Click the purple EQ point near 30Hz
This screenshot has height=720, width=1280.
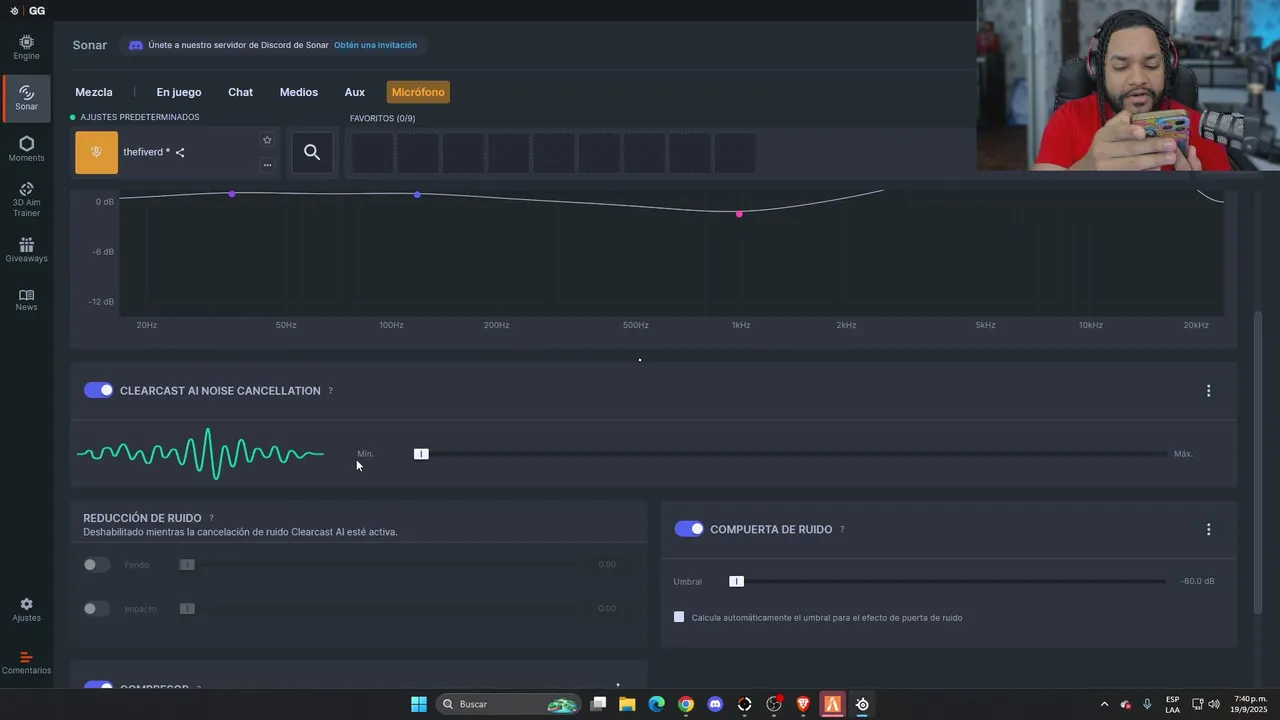(232, 194)
